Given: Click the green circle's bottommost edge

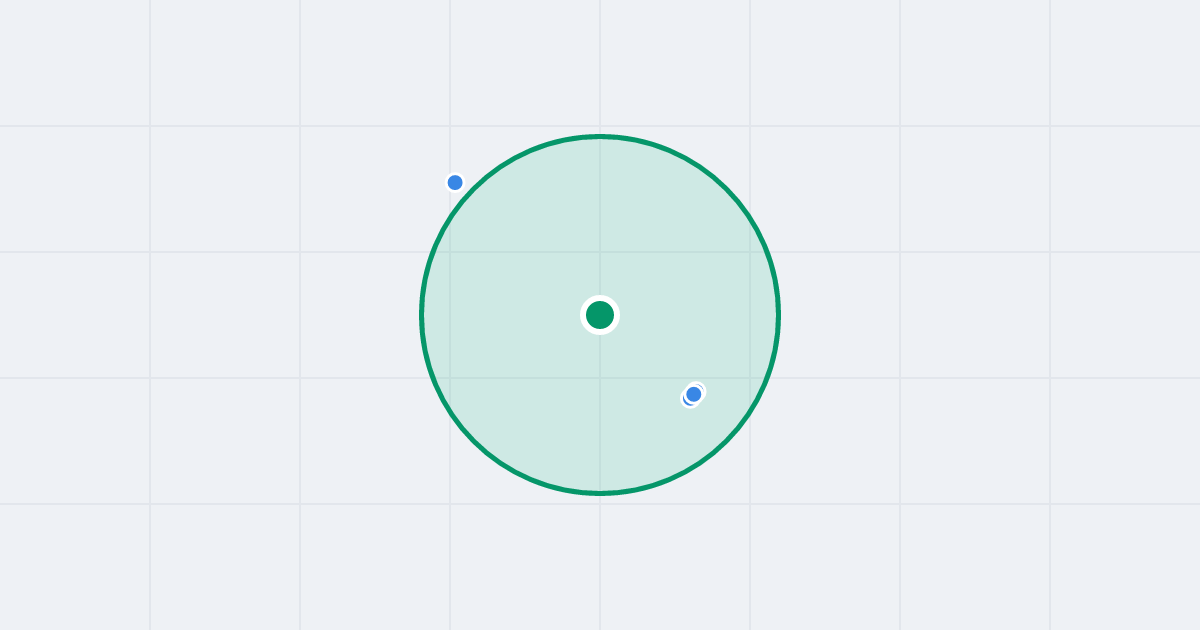Looking at the screenshot, I should (x=600, y=493).
